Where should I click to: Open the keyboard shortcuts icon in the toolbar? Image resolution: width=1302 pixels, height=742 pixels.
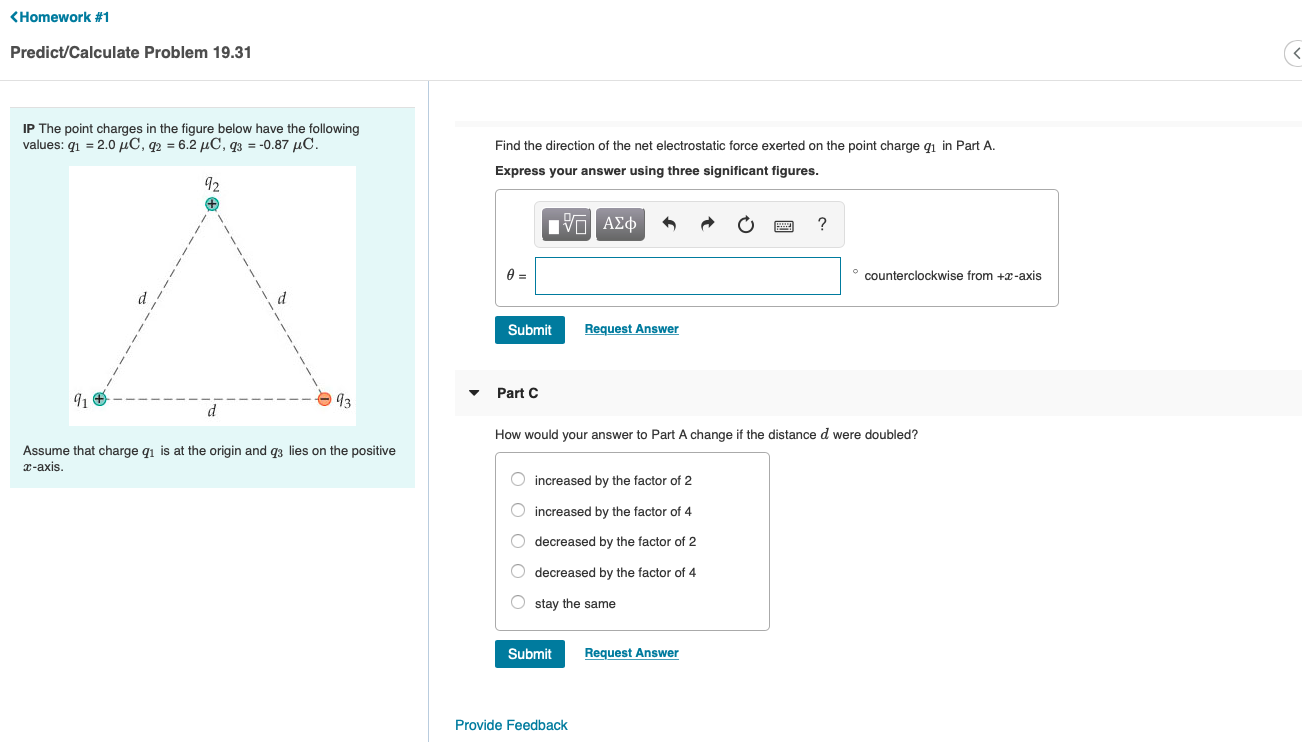(x=783, y=224)
